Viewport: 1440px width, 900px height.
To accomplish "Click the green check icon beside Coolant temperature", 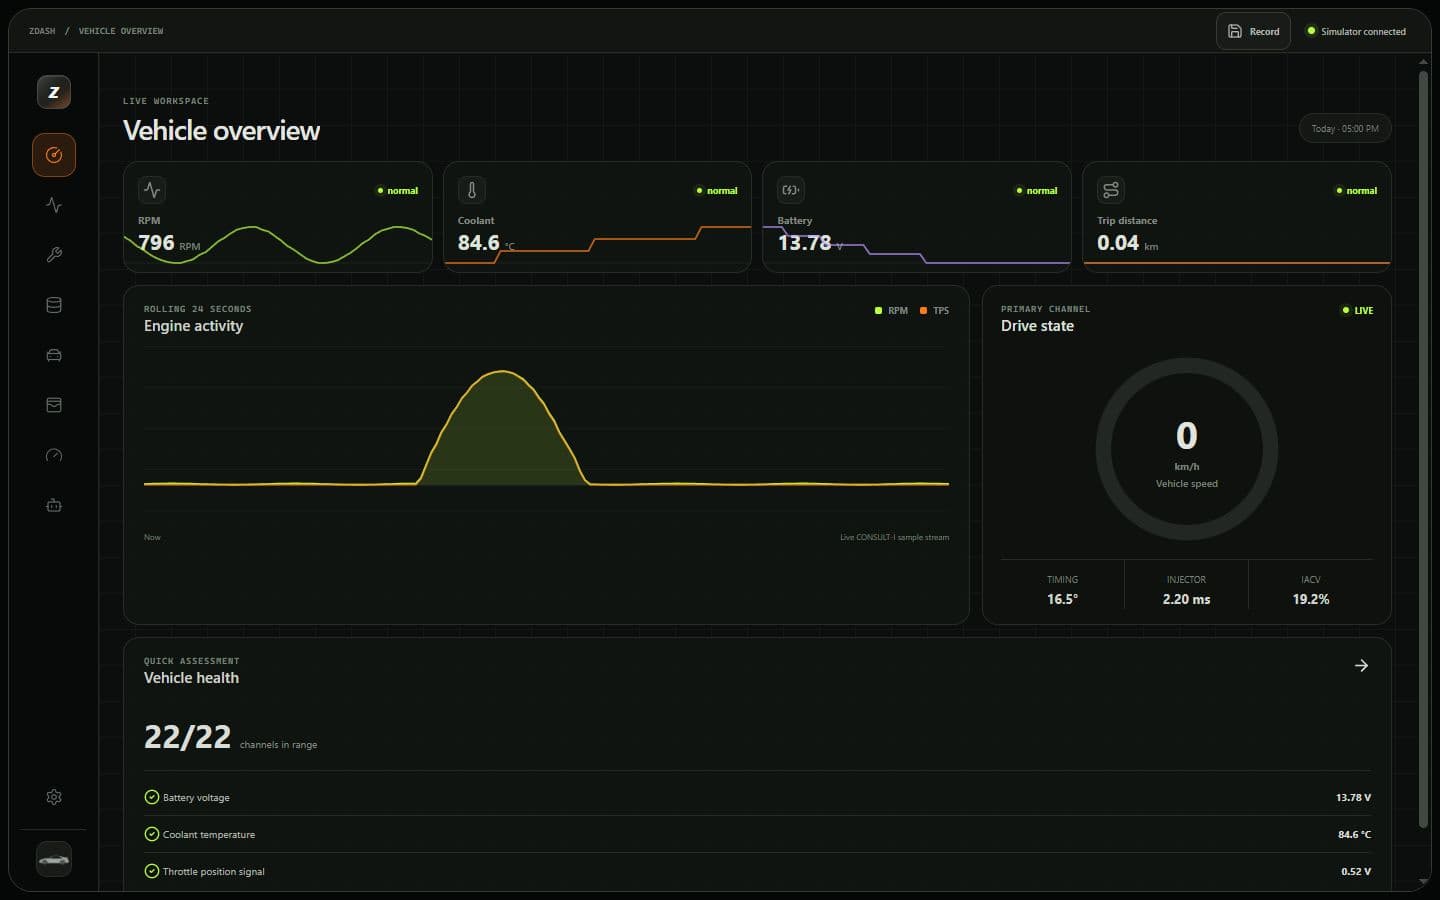I will point(152,834).
